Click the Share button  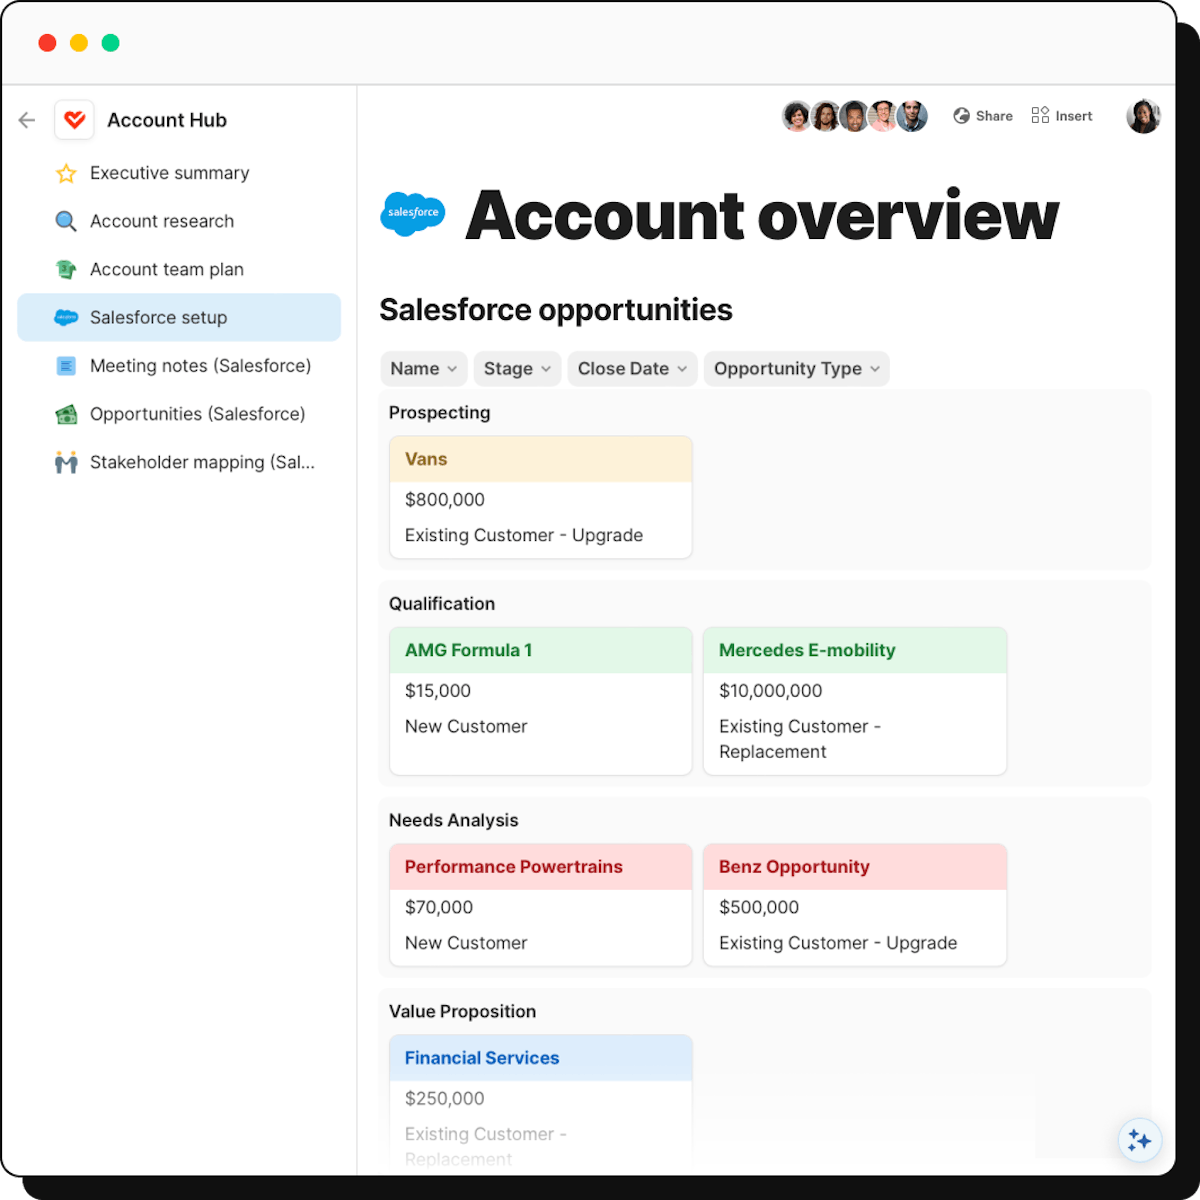983,116
